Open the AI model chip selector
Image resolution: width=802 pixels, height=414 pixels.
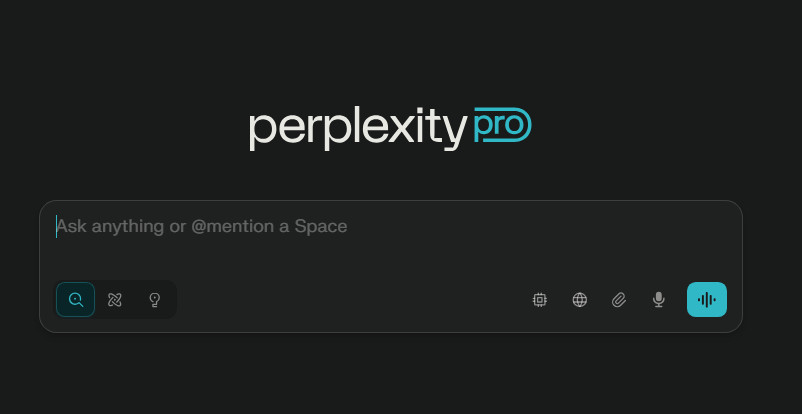pyautogui.click(x=540, y=299)
